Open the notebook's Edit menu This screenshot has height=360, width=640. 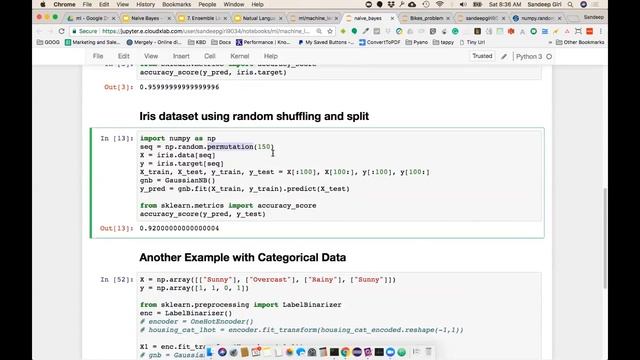pyautogui.click(x=124, y=56)
